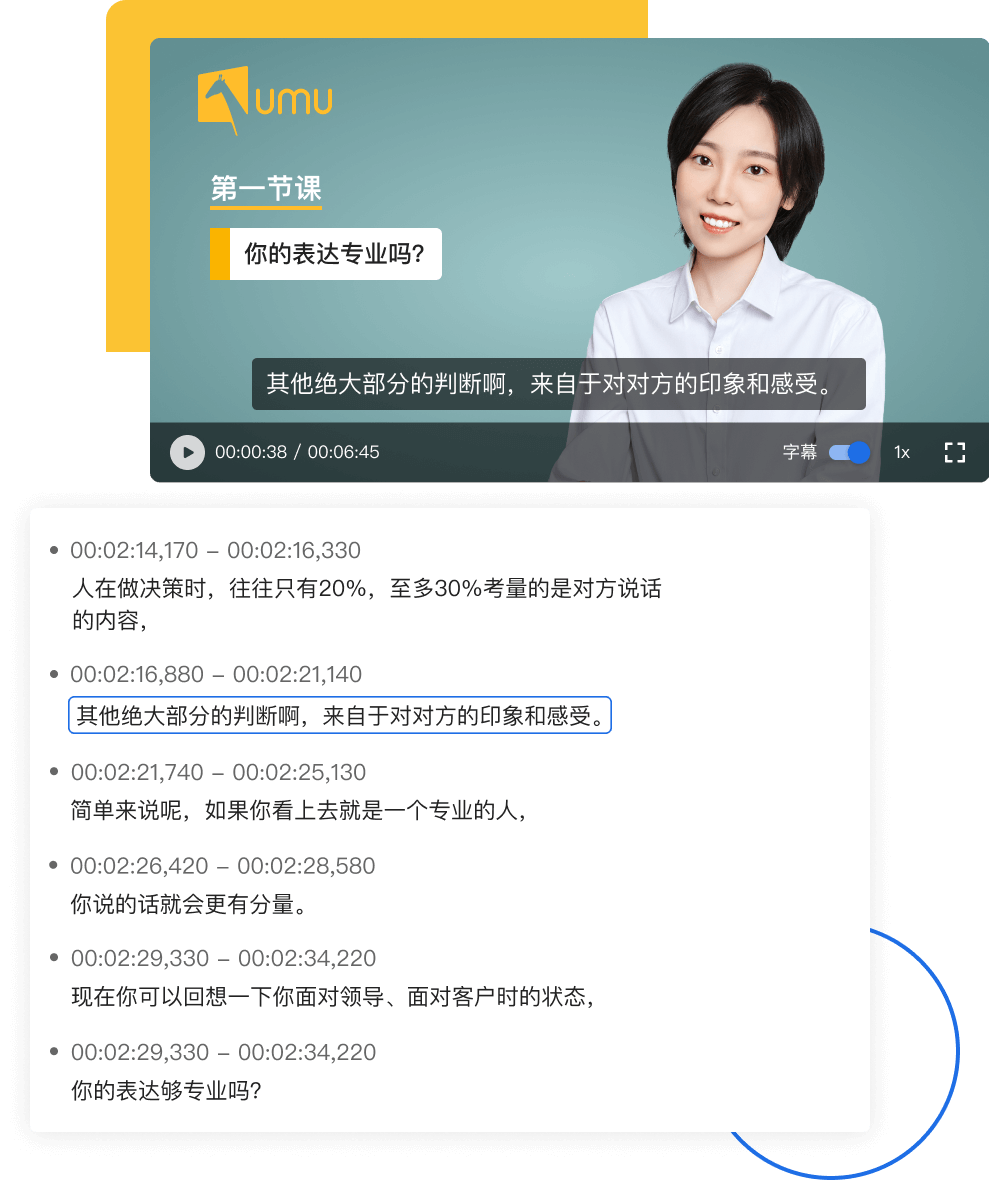Jump to timestamp 00:02:26,420 in transcript

coord(222,866)
